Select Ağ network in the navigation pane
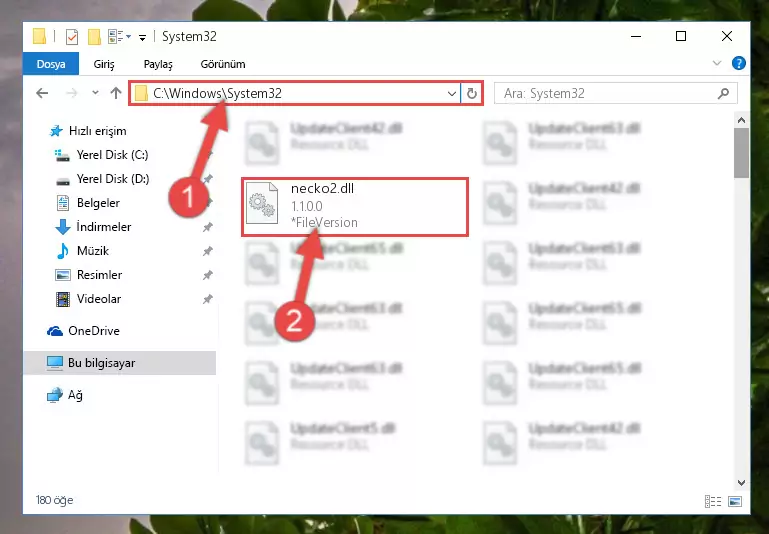This screenshot has width=769, height=534. [x=75, y=395]
